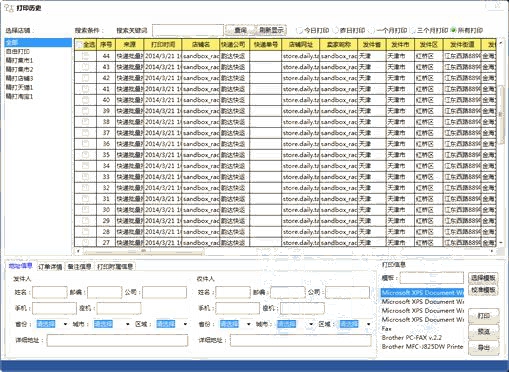Click the 选择模板 button
The image size is (509, 372).
[x=483, y=278]
